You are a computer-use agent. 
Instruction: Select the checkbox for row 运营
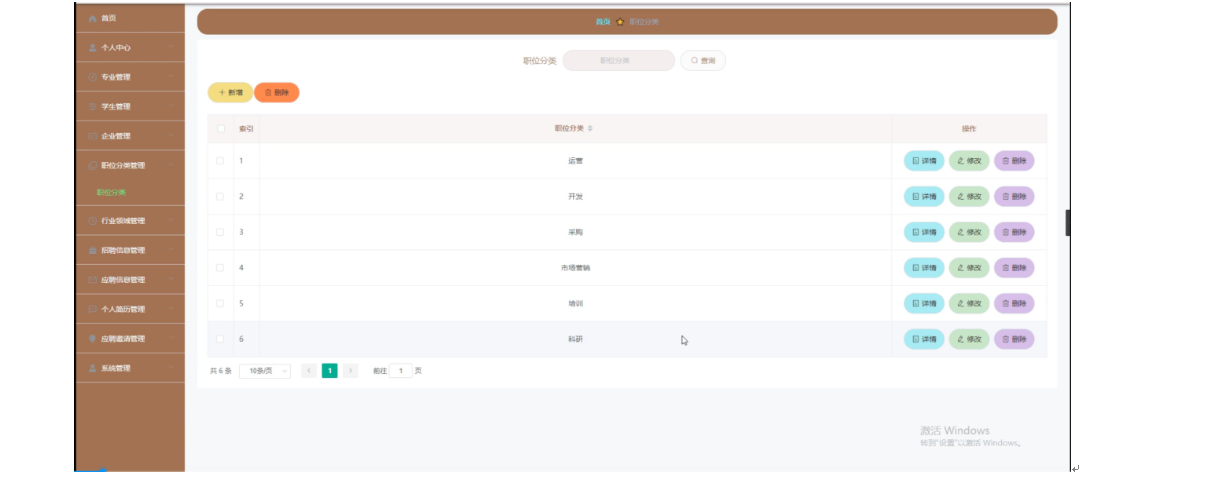220,160
